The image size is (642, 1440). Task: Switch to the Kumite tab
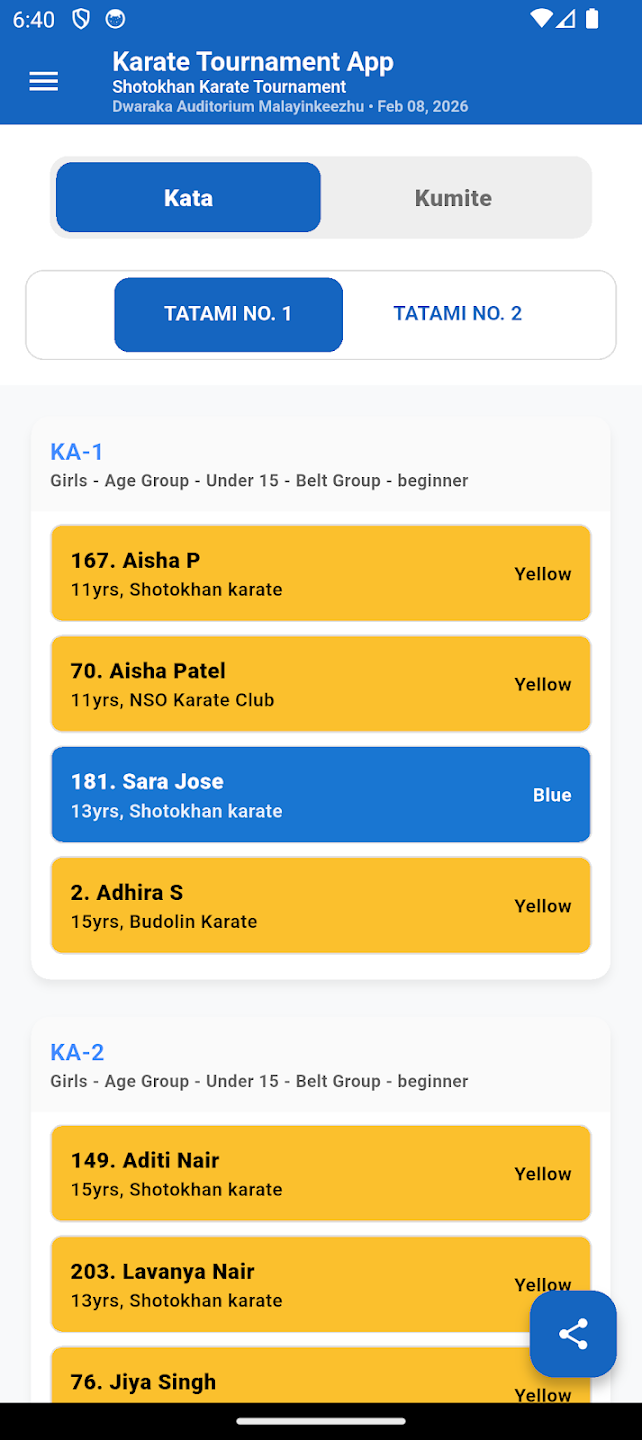[453, 197]
